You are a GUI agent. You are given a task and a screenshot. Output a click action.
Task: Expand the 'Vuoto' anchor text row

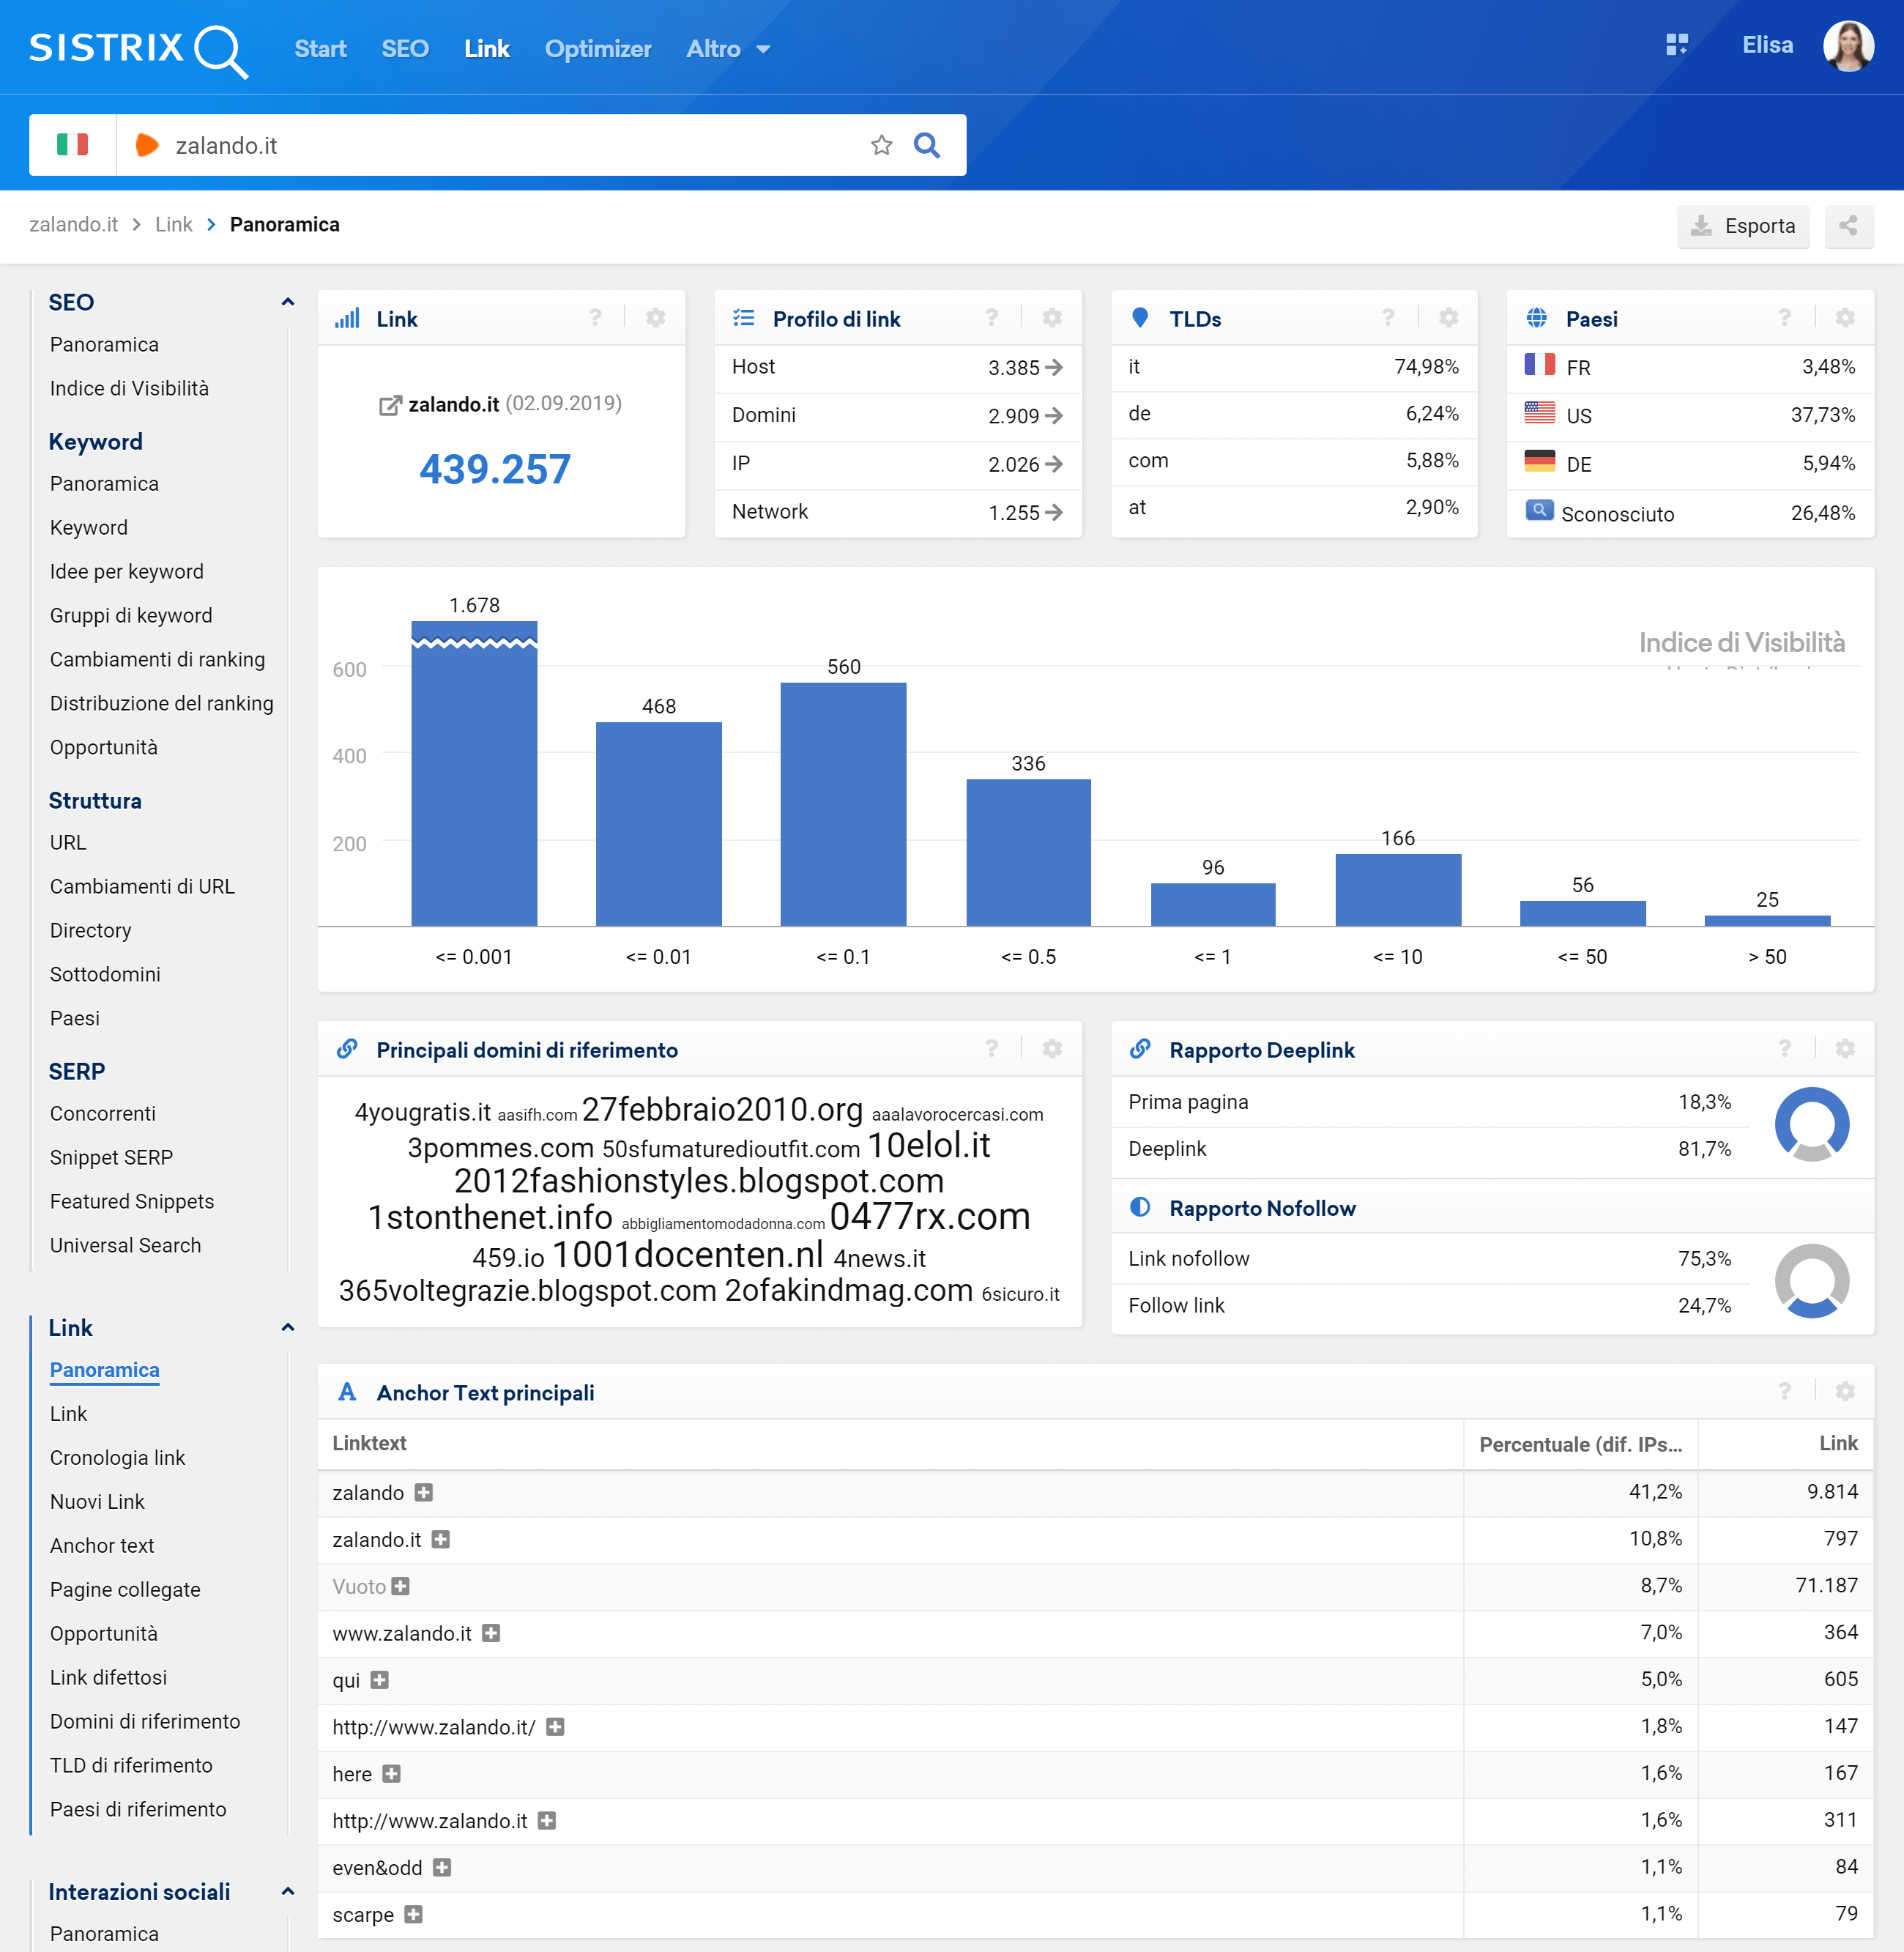pos(400,1586)
